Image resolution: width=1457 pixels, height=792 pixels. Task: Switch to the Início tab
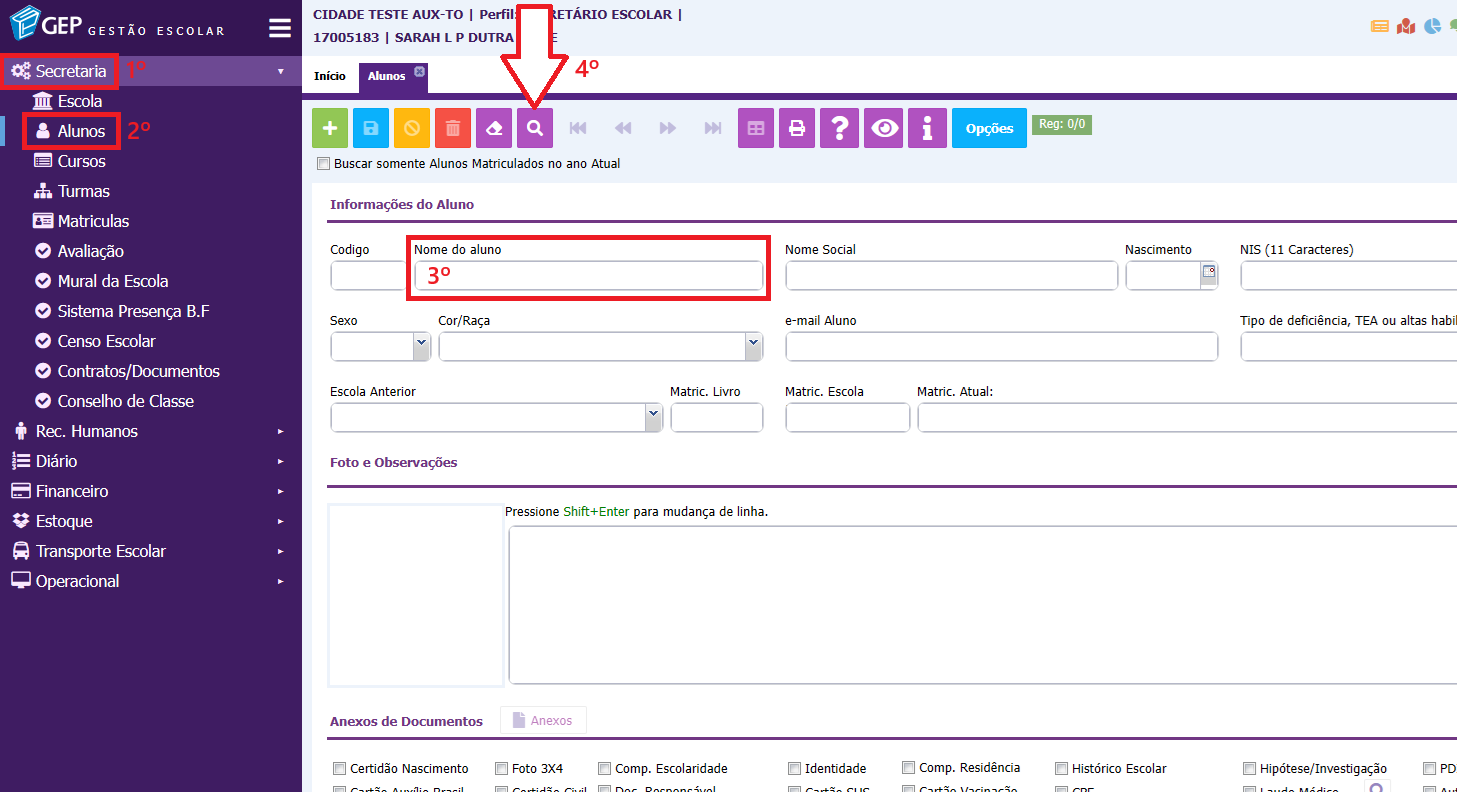point(330,76)
